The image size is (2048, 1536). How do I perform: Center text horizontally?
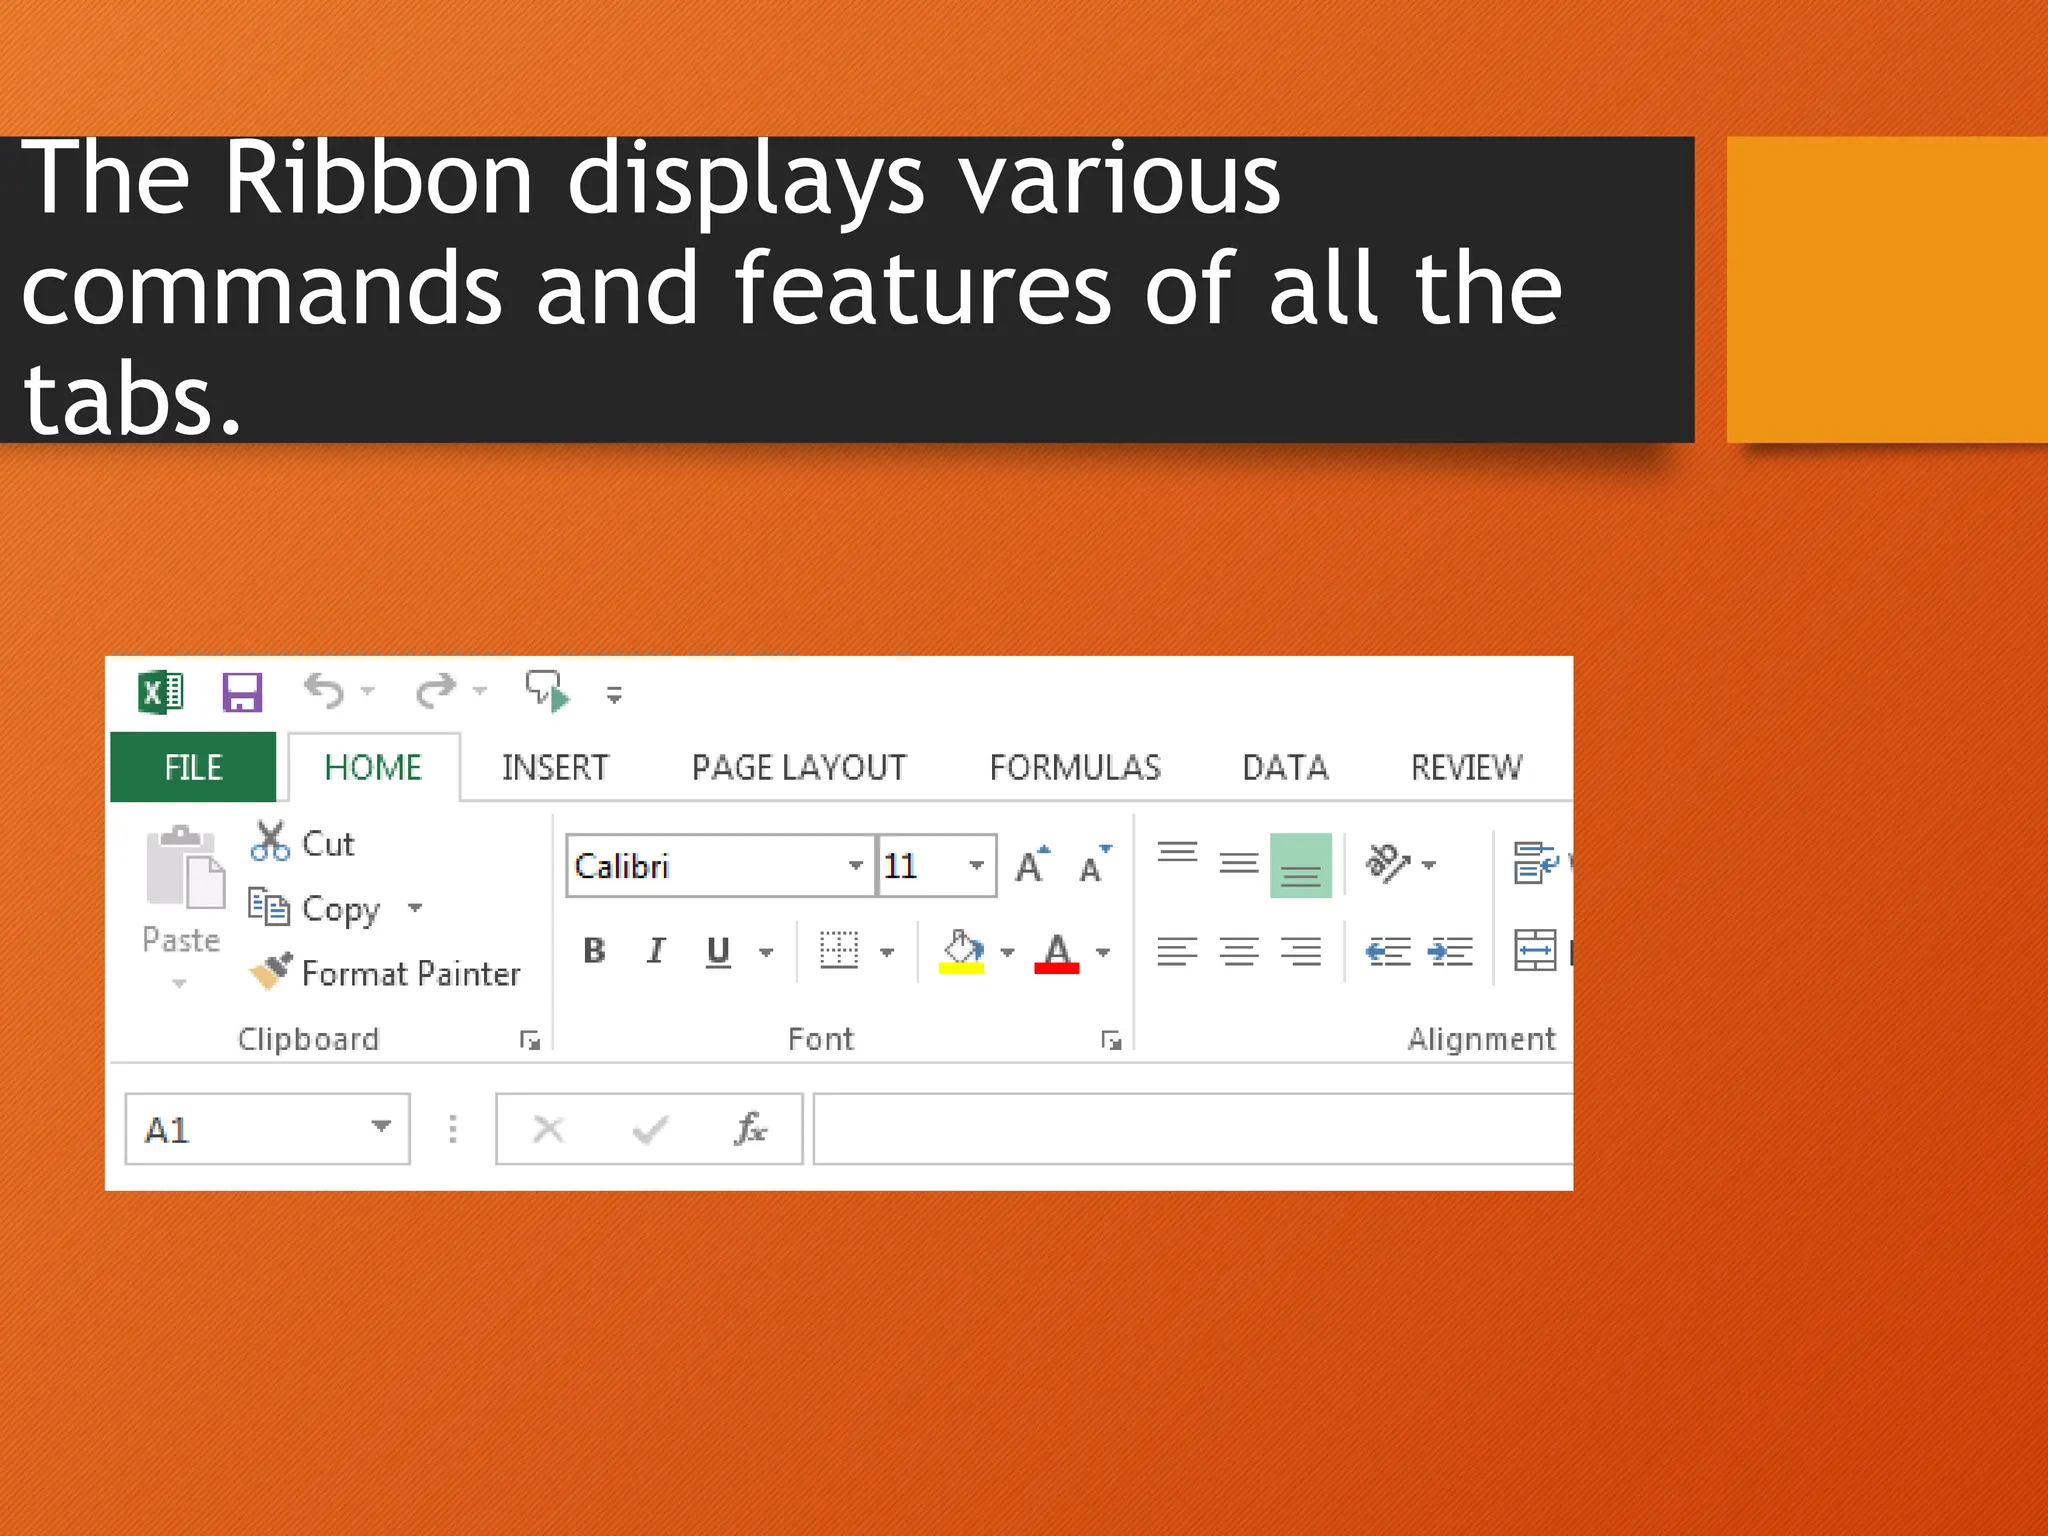point(1239,951)
